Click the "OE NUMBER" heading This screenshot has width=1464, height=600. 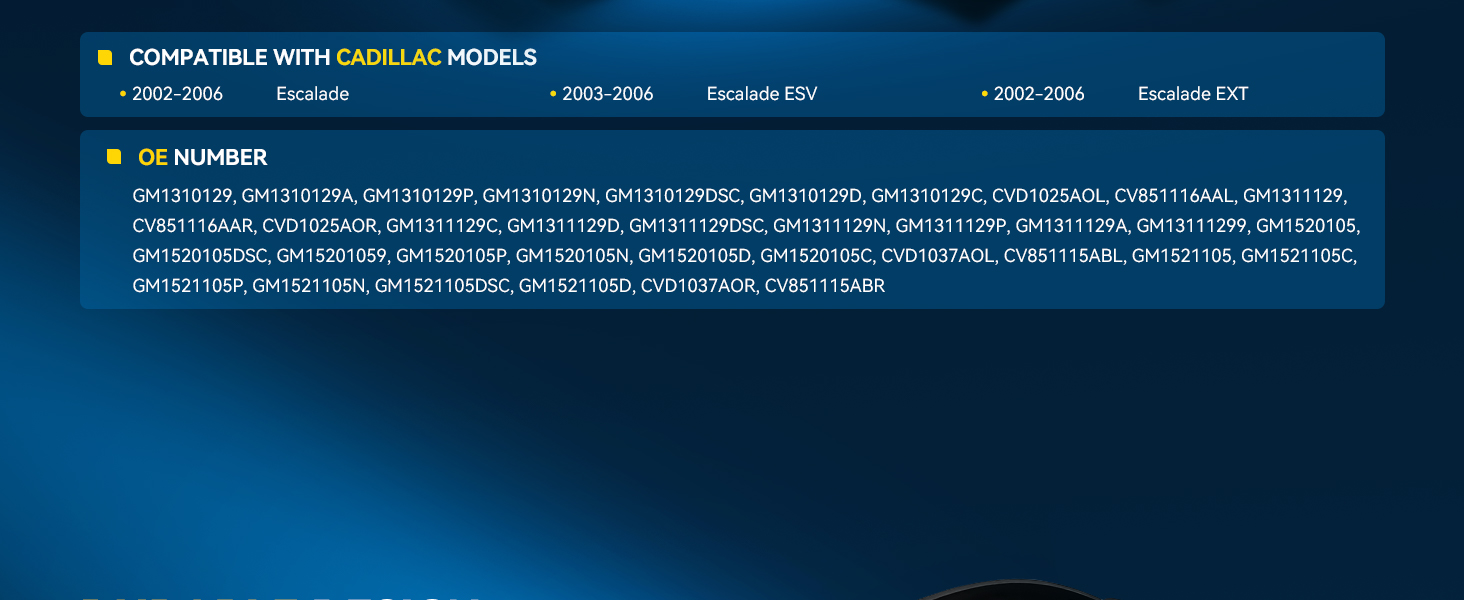(x=203, y=157)
